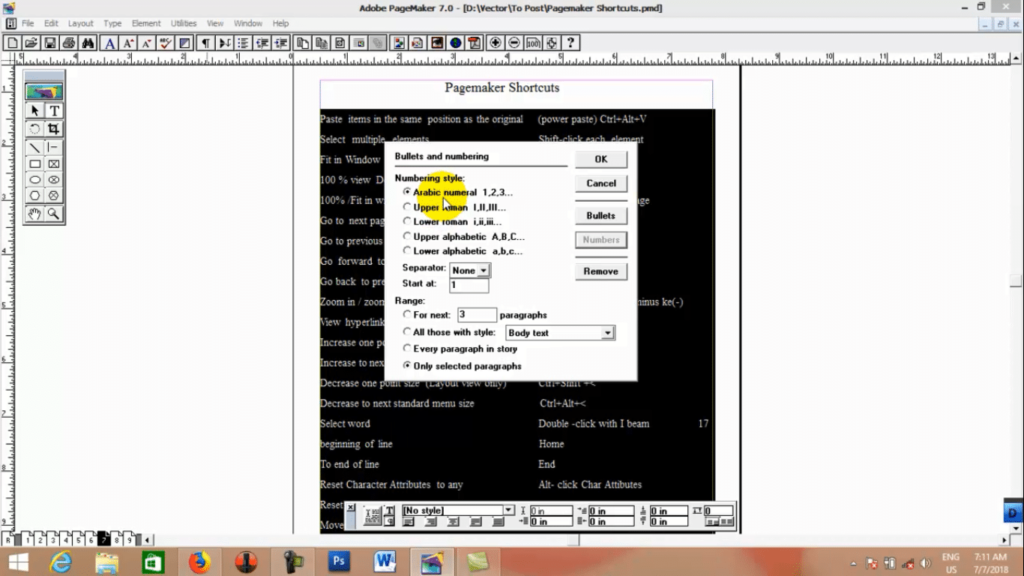This screenshot has height=576, width=1024.
Task: Open the File menu
Action: (x=28, y=24)
